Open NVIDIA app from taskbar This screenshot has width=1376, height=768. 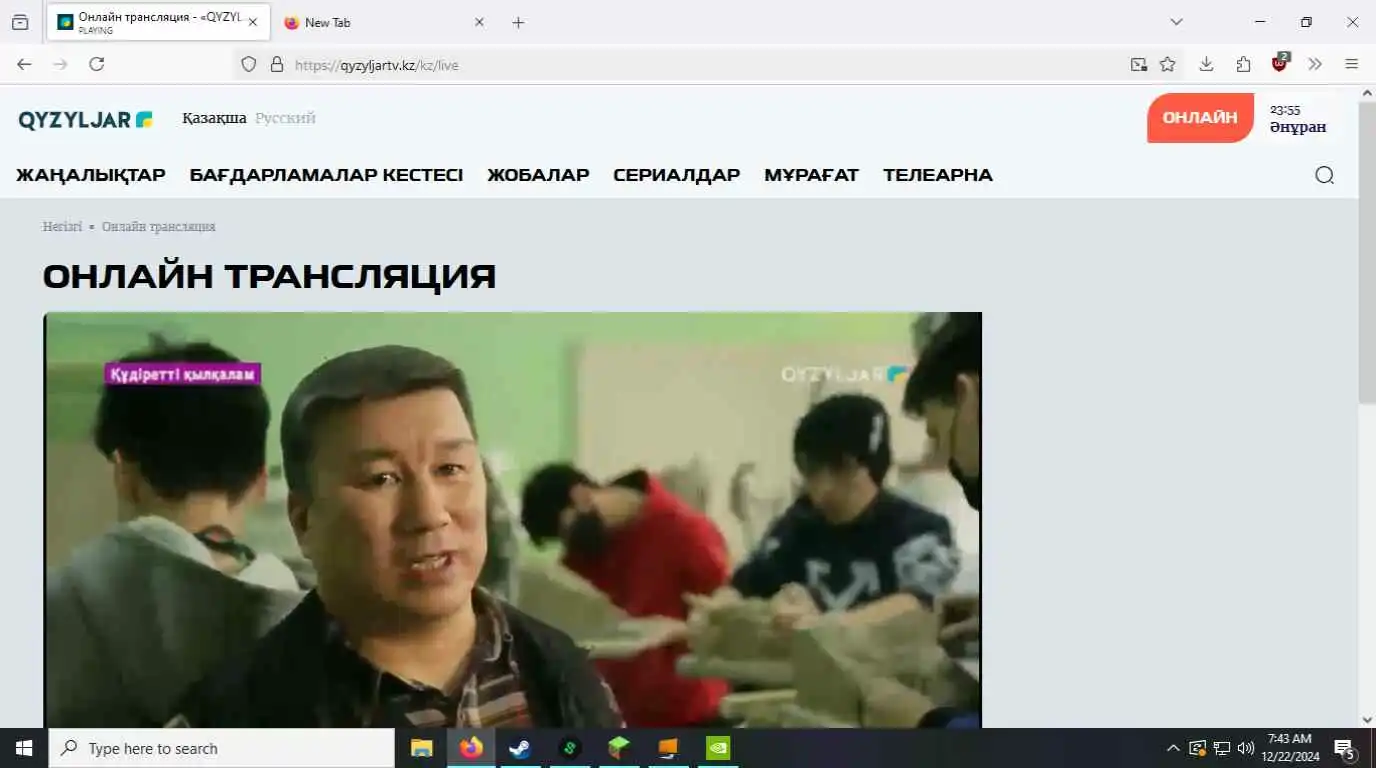[x=718, y=748]
